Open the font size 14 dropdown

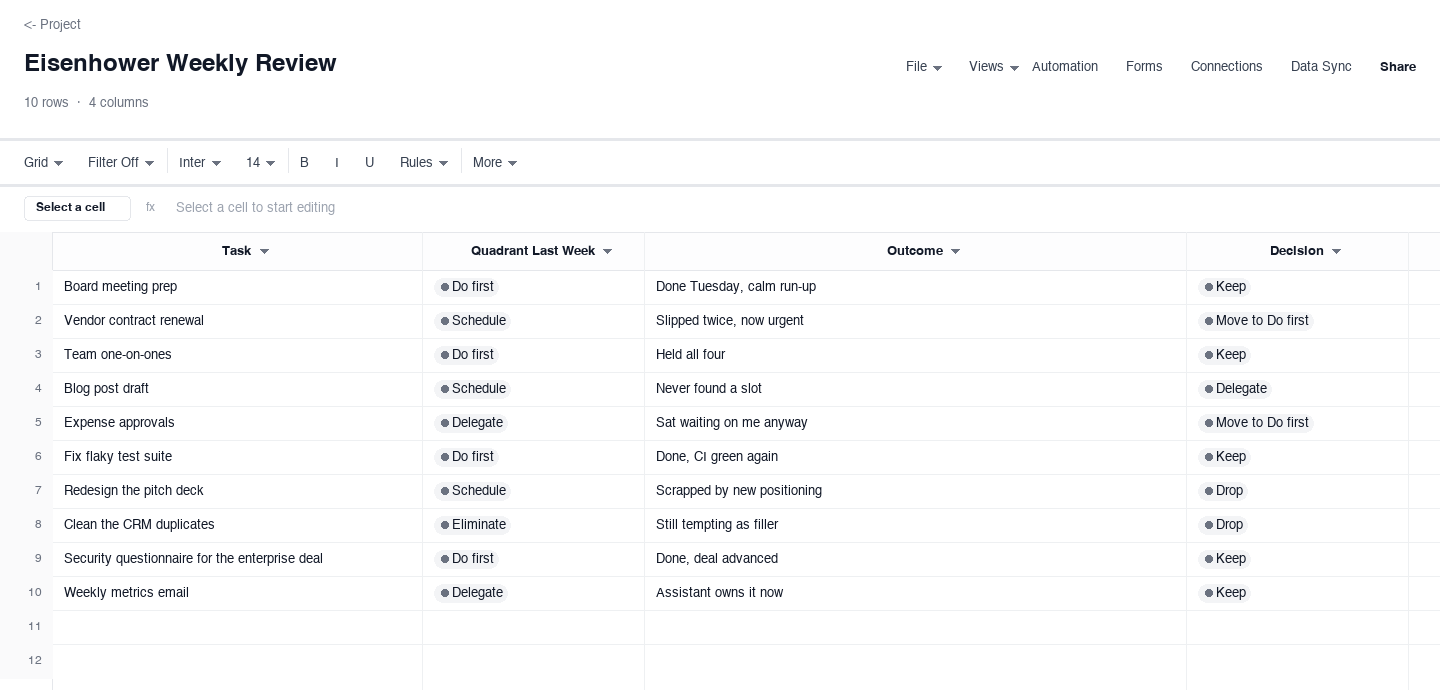260,162
